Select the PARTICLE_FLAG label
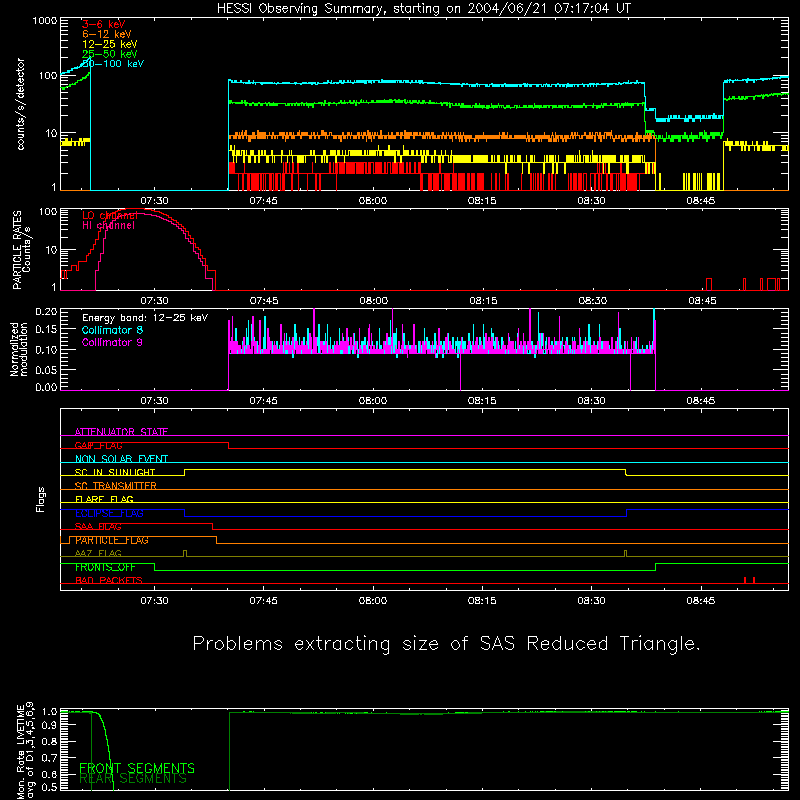The height and width of the screenshot is (800, 800). click(112, 540)
